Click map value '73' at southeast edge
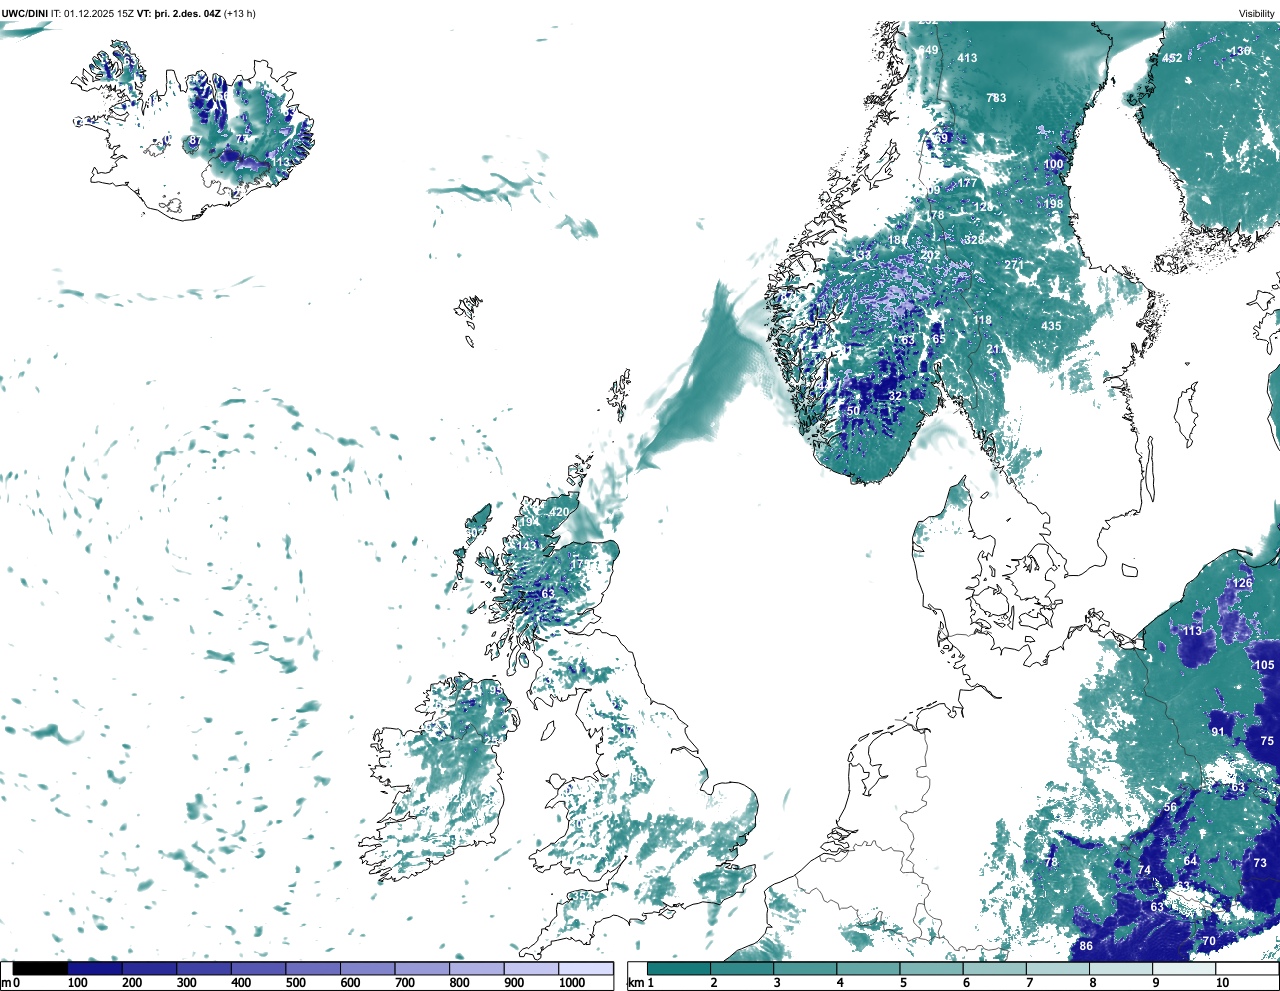 (1260, 863)
